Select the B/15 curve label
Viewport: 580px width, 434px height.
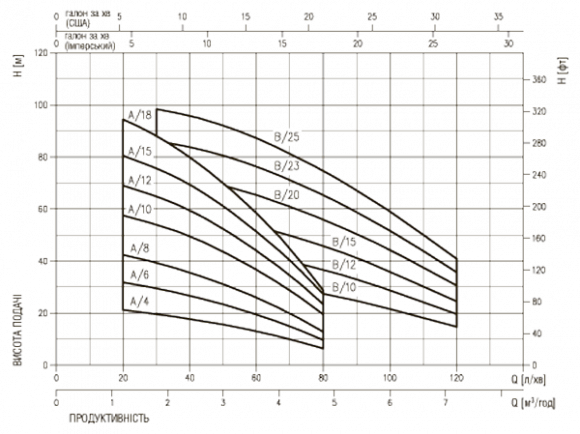(x=344, y=242)
